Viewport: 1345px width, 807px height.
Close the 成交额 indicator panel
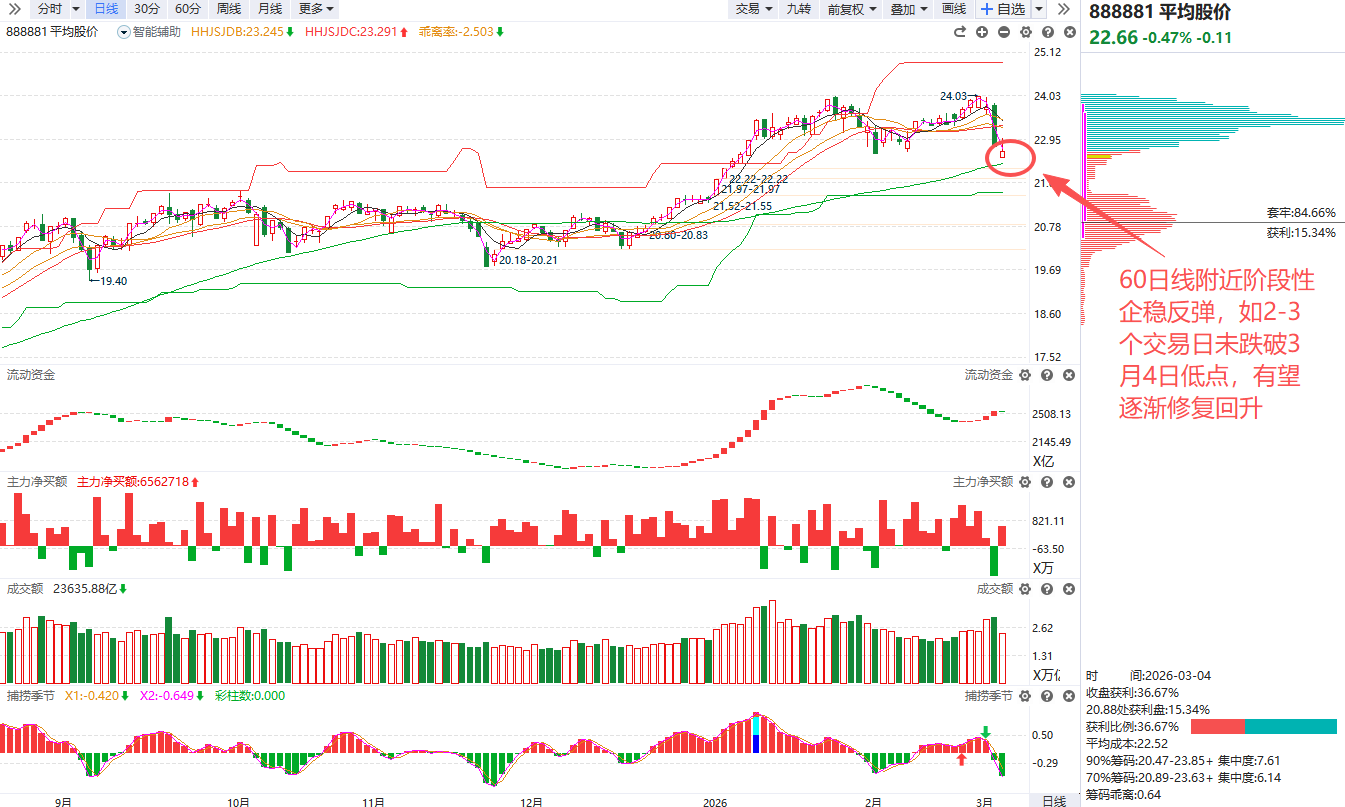(1068, 589)
